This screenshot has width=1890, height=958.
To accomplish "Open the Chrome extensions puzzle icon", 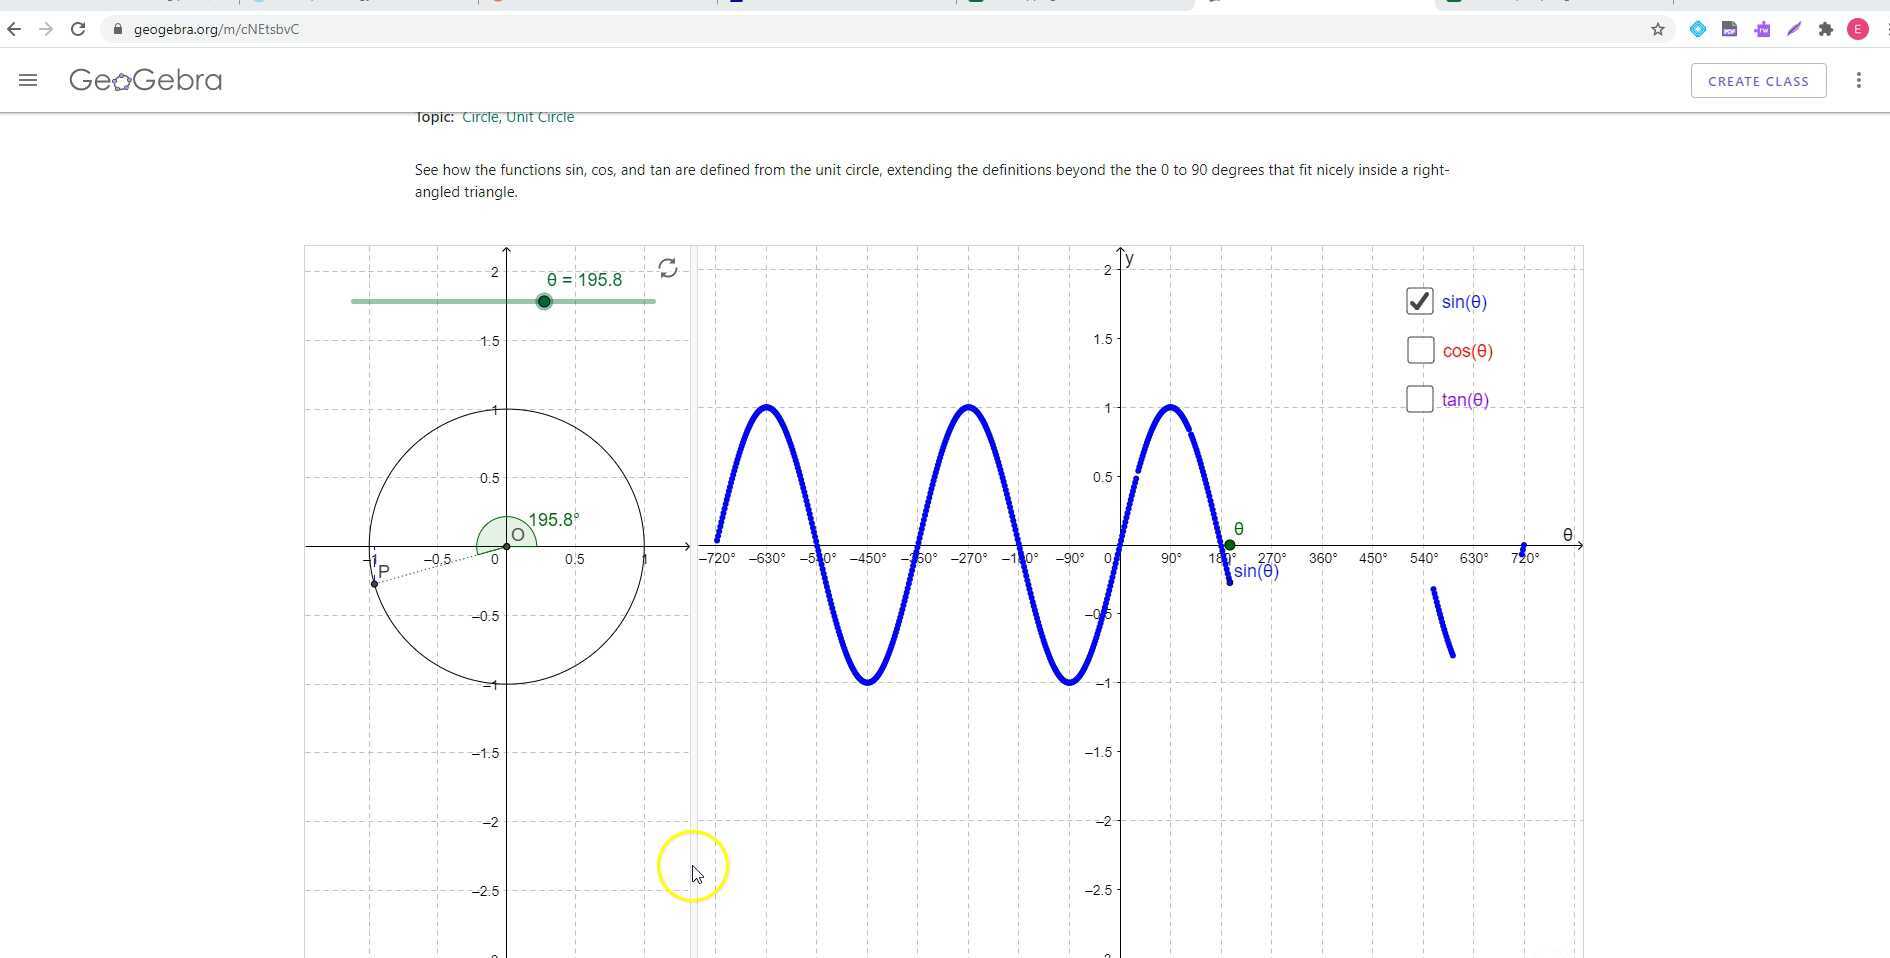I will (x=1825, y=29).
